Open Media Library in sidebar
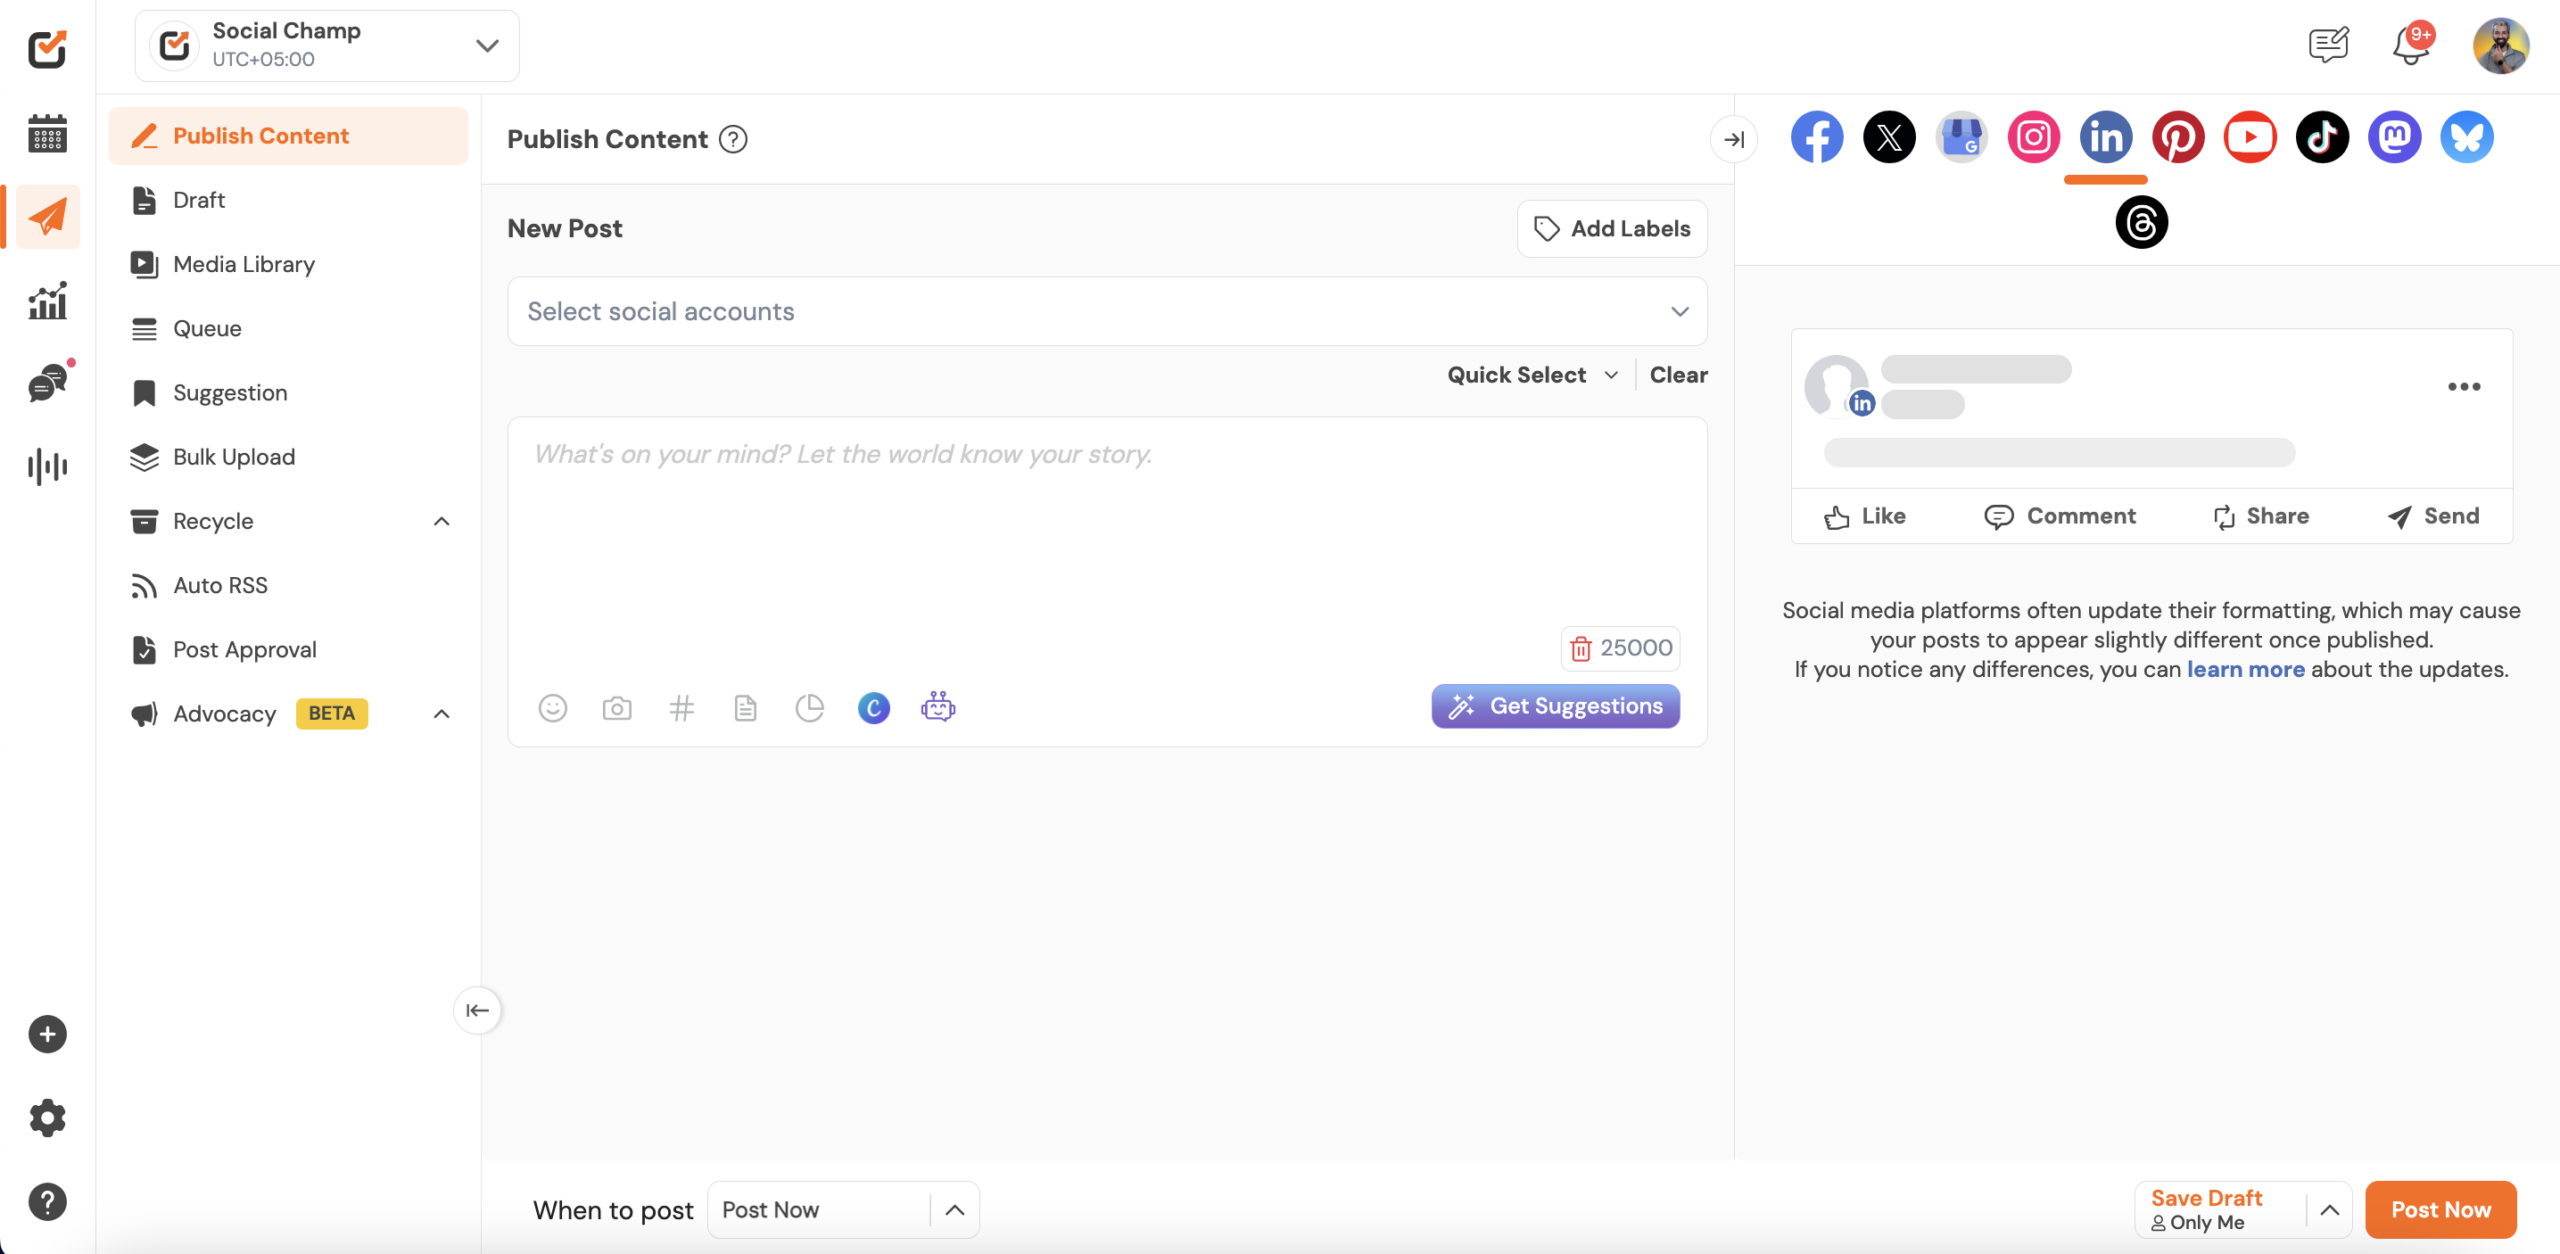 coord(243,264)
